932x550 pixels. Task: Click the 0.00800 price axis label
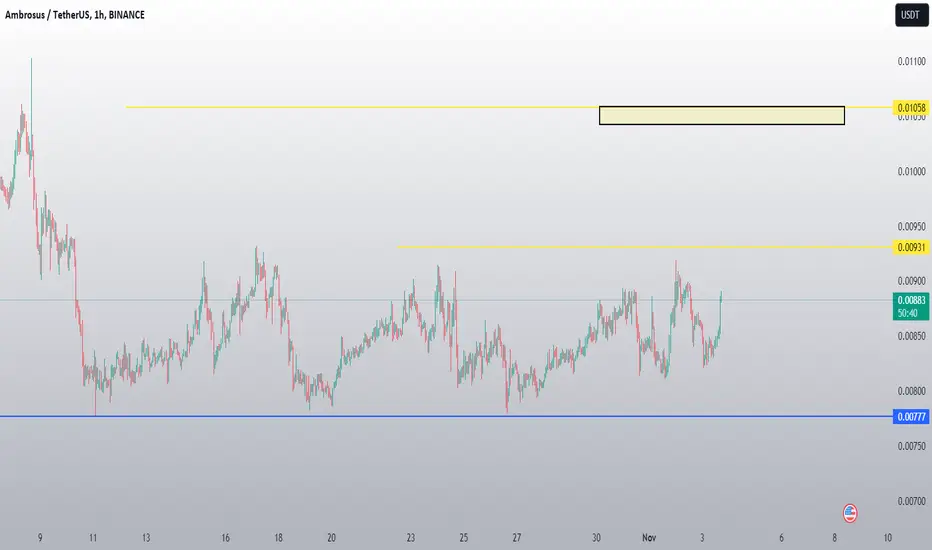click(x=911, y=391)
